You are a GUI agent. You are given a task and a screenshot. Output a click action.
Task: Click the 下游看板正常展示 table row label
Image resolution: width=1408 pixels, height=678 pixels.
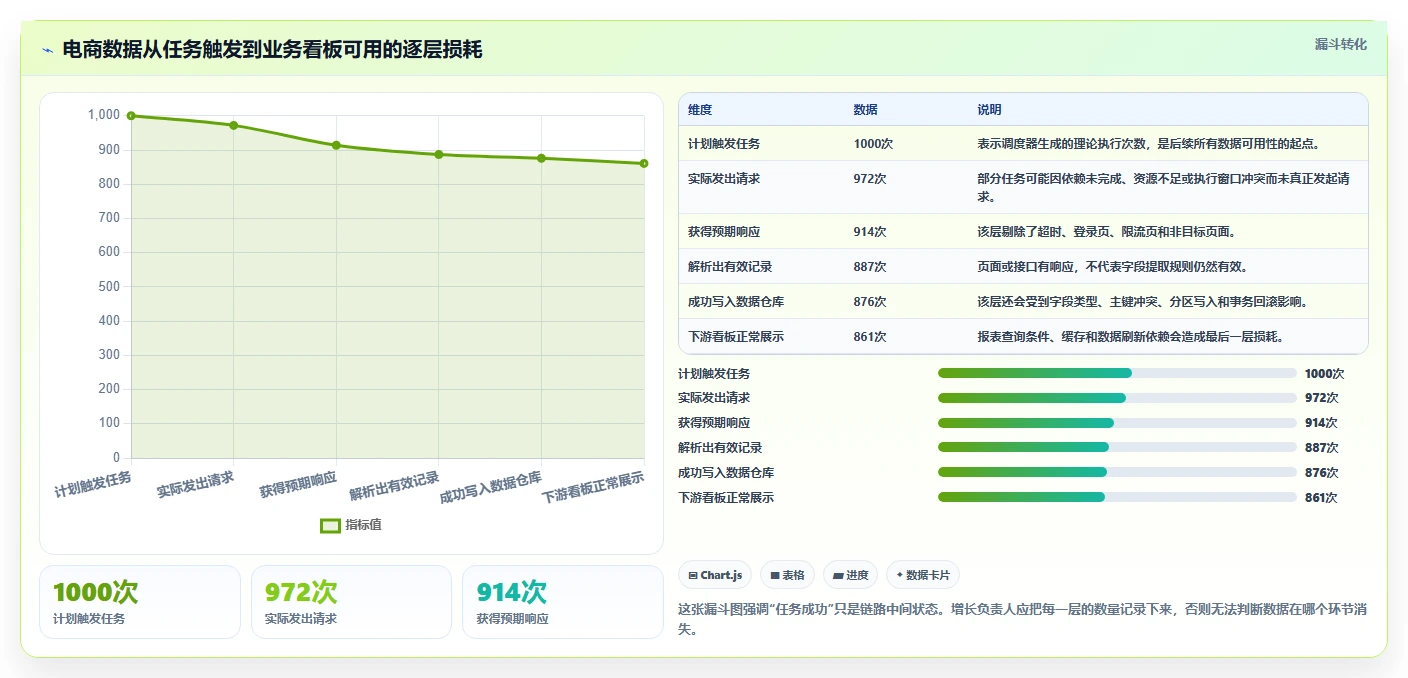(736, 337)
